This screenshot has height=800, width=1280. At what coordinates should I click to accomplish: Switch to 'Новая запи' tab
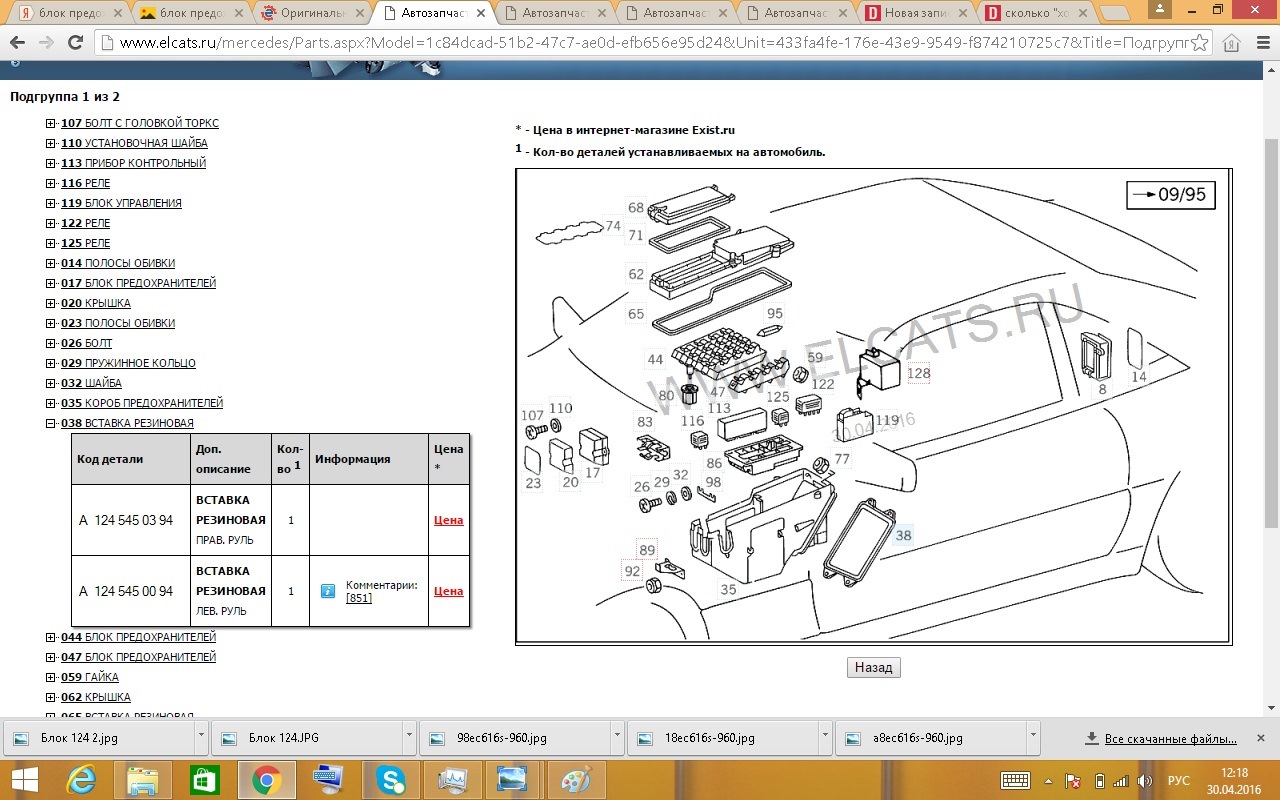916,14
